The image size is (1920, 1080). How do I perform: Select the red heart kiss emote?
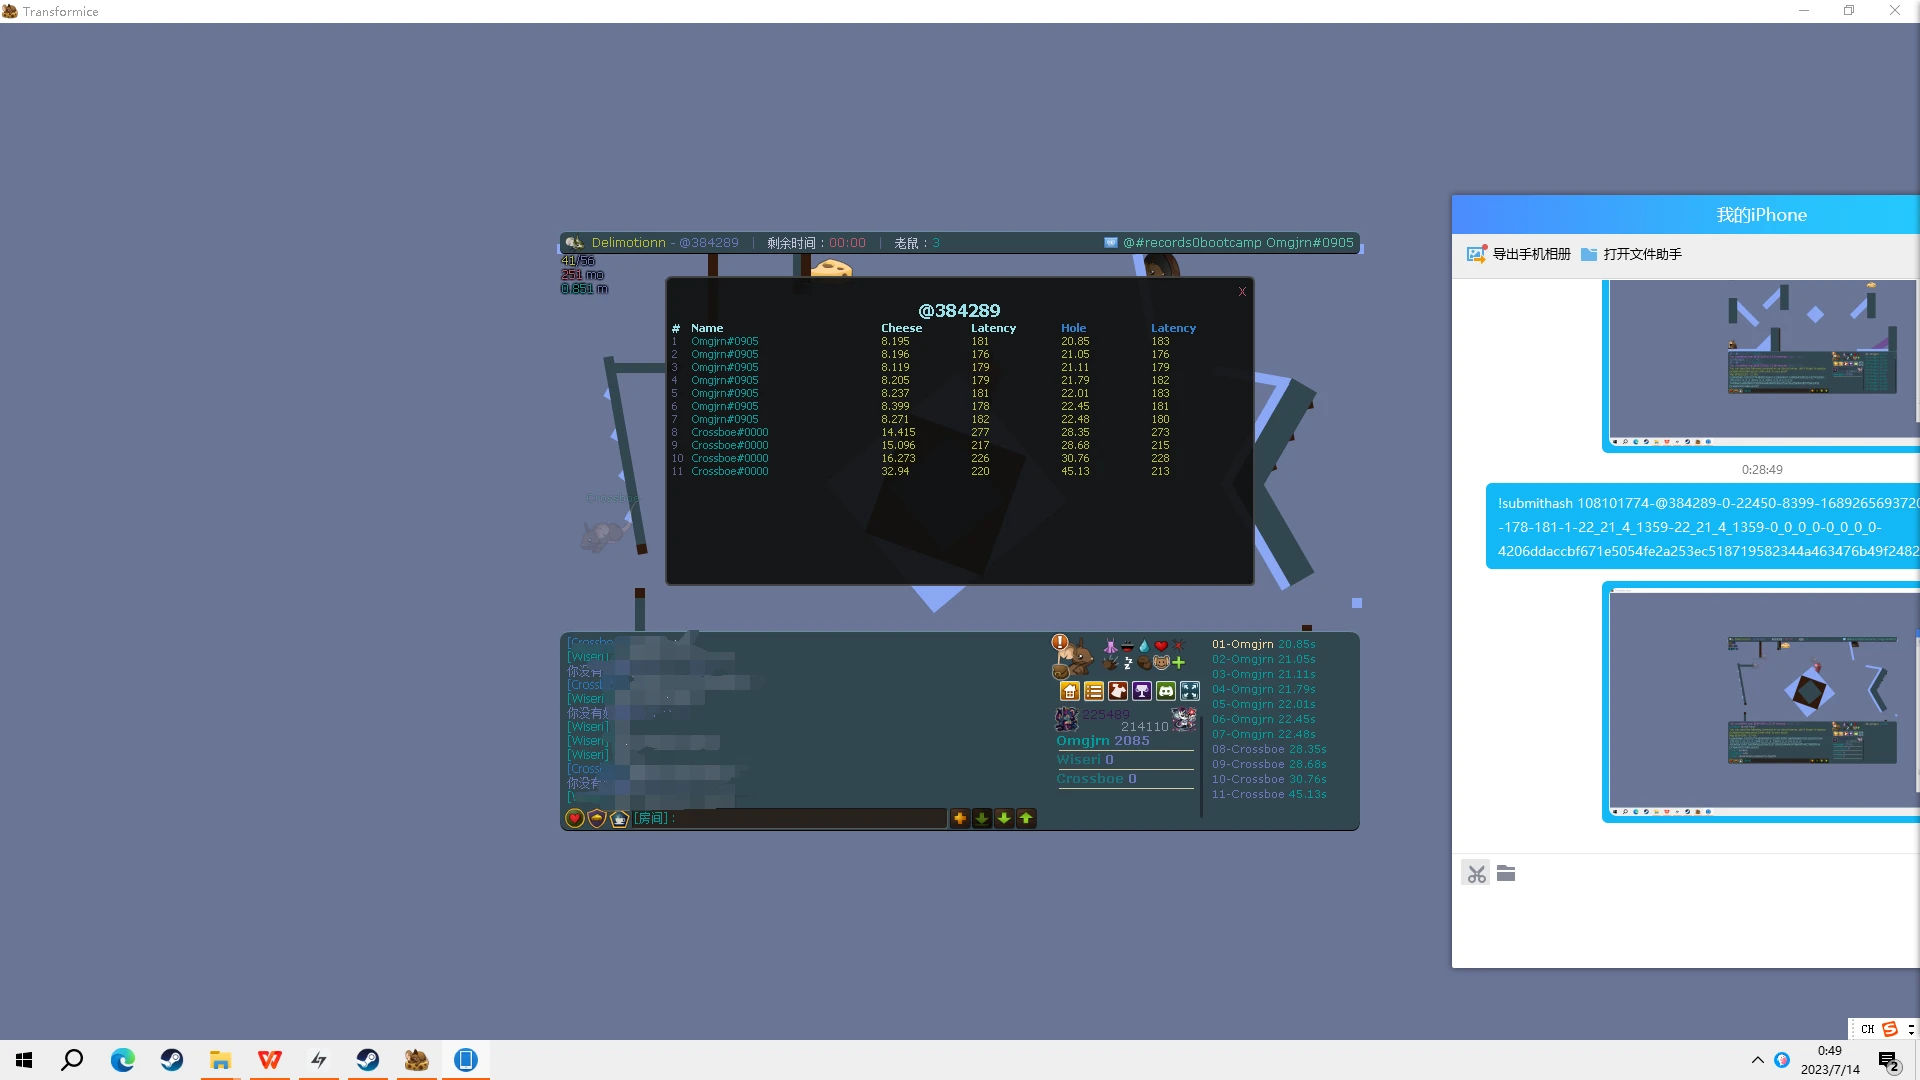tap(1161, 646)
